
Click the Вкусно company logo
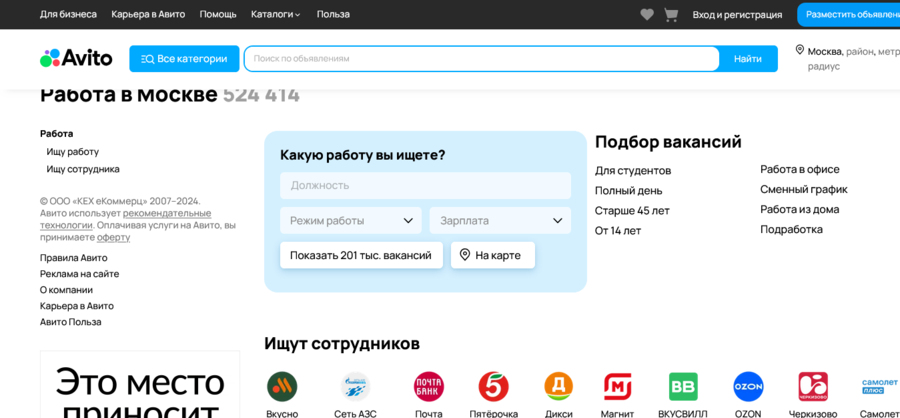pos(282,386)
